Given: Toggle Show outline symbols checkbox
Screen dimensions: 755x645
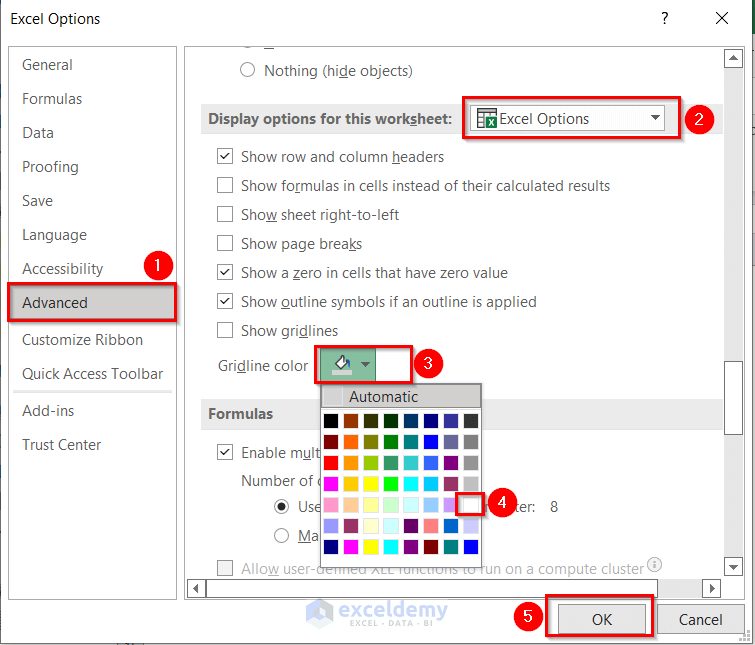Looking at the screenshot, I should click(225, 301).
